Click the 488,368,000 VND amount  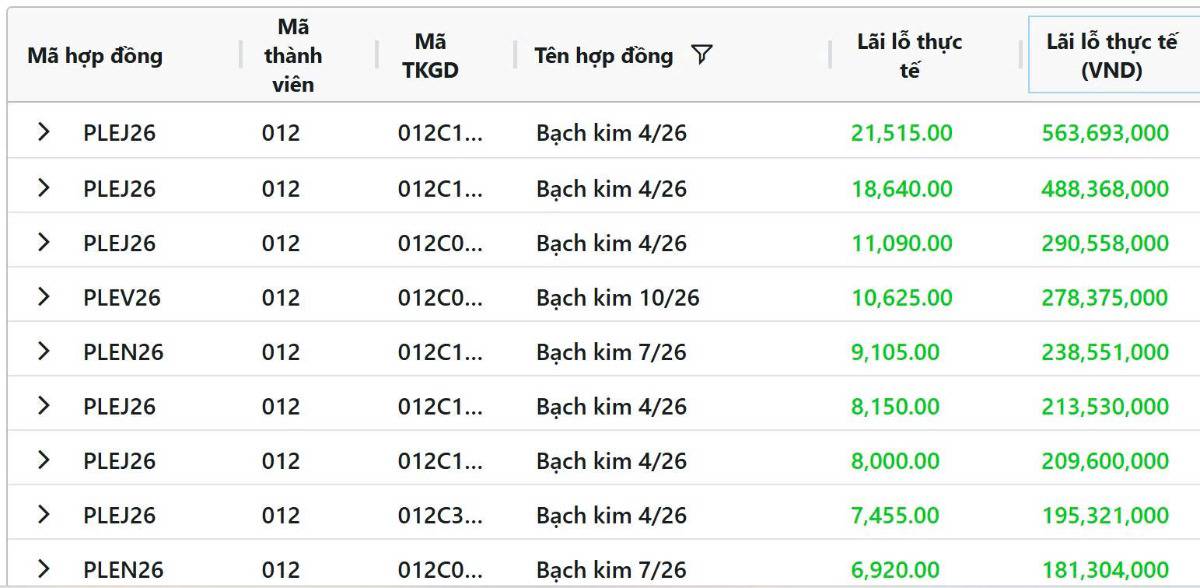[x=1105, y=188]
